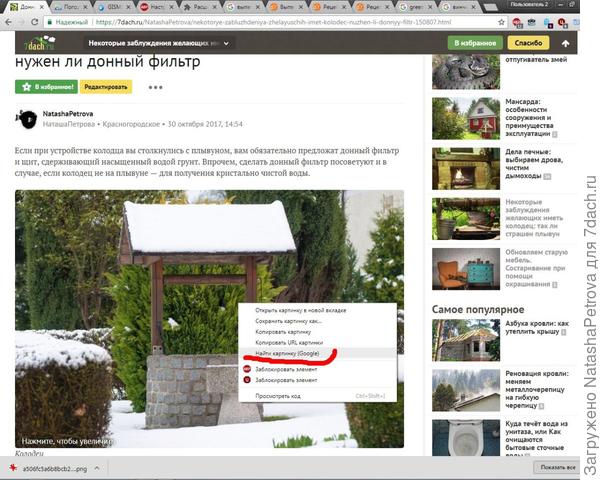Expand the downloaded file options arrow

(102, 467)
